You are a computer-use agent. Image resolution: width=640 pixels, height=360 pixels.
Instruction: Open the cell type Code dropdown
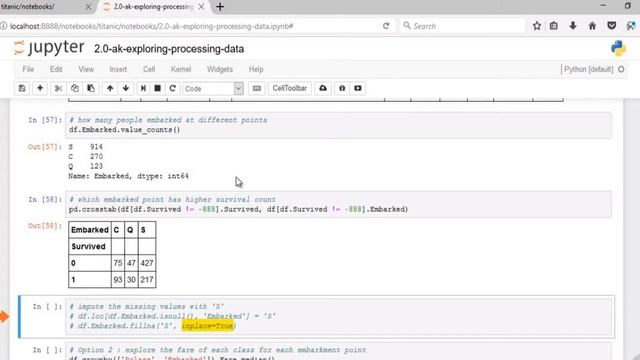click(213, 89)
